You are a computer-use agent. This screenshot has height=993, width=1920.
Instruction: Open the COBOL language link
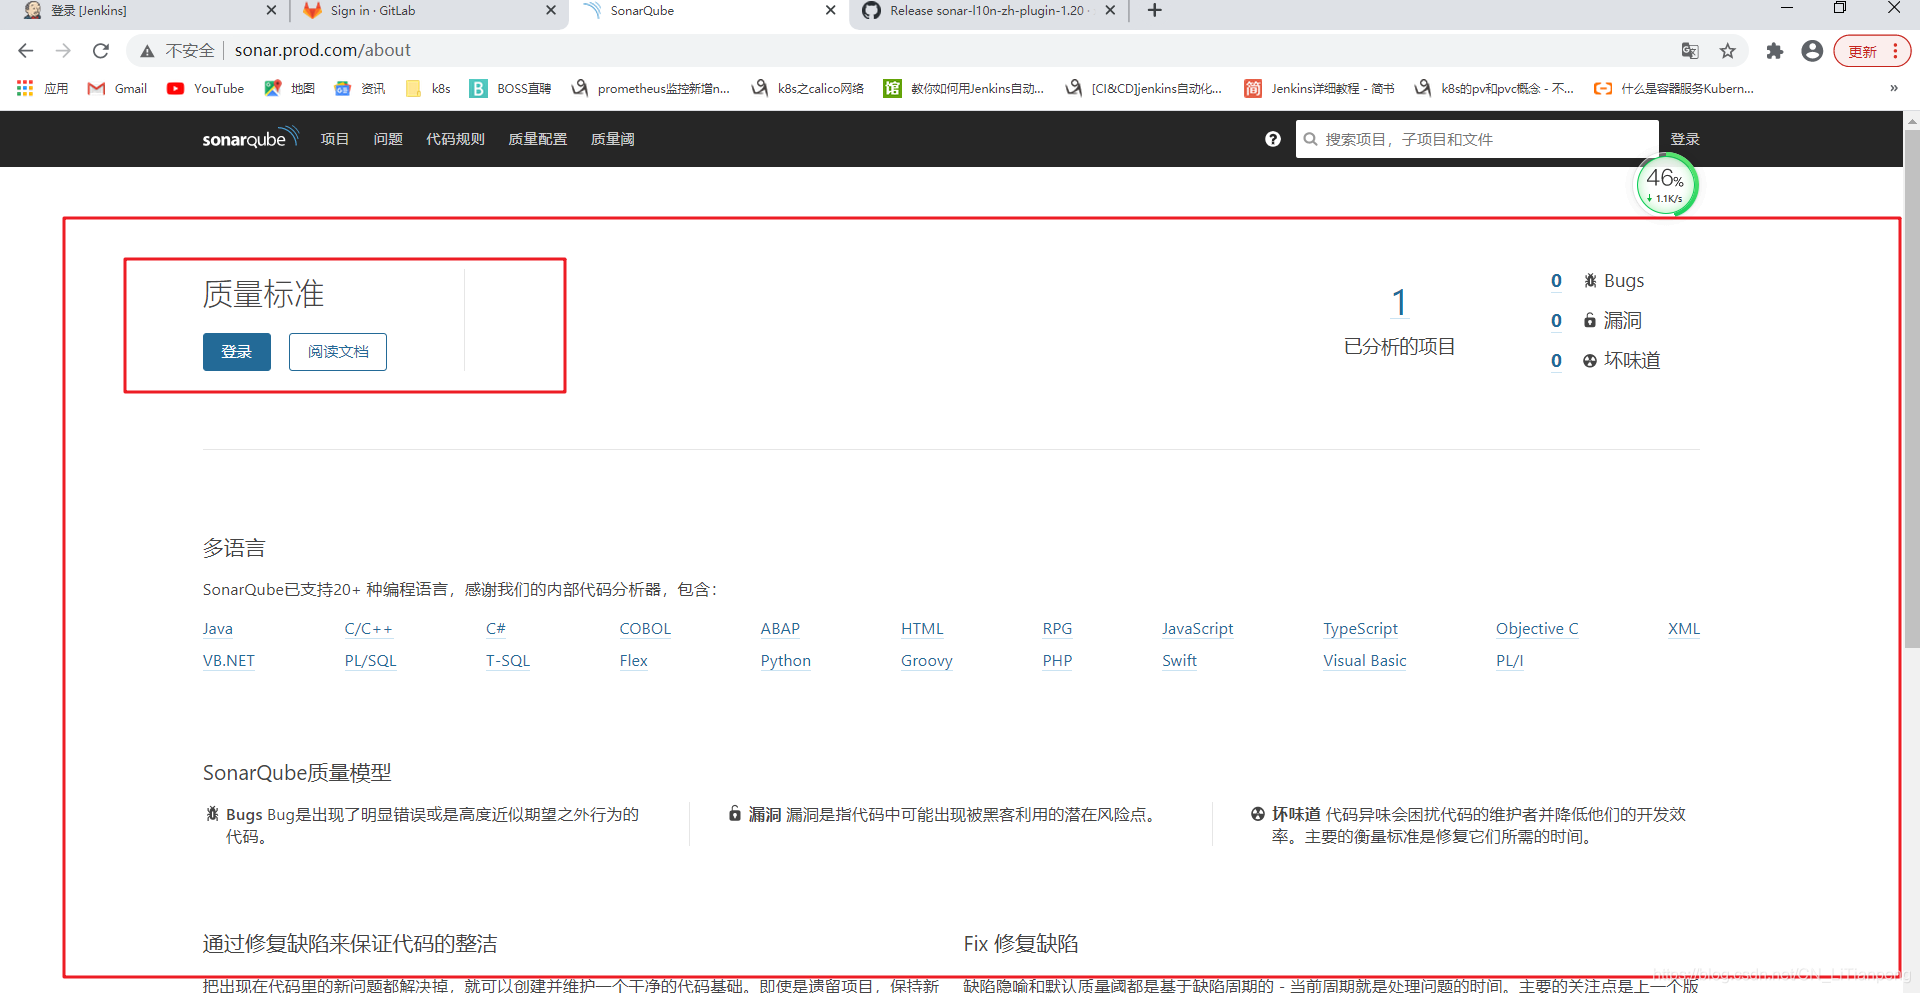tap(645, 629)
